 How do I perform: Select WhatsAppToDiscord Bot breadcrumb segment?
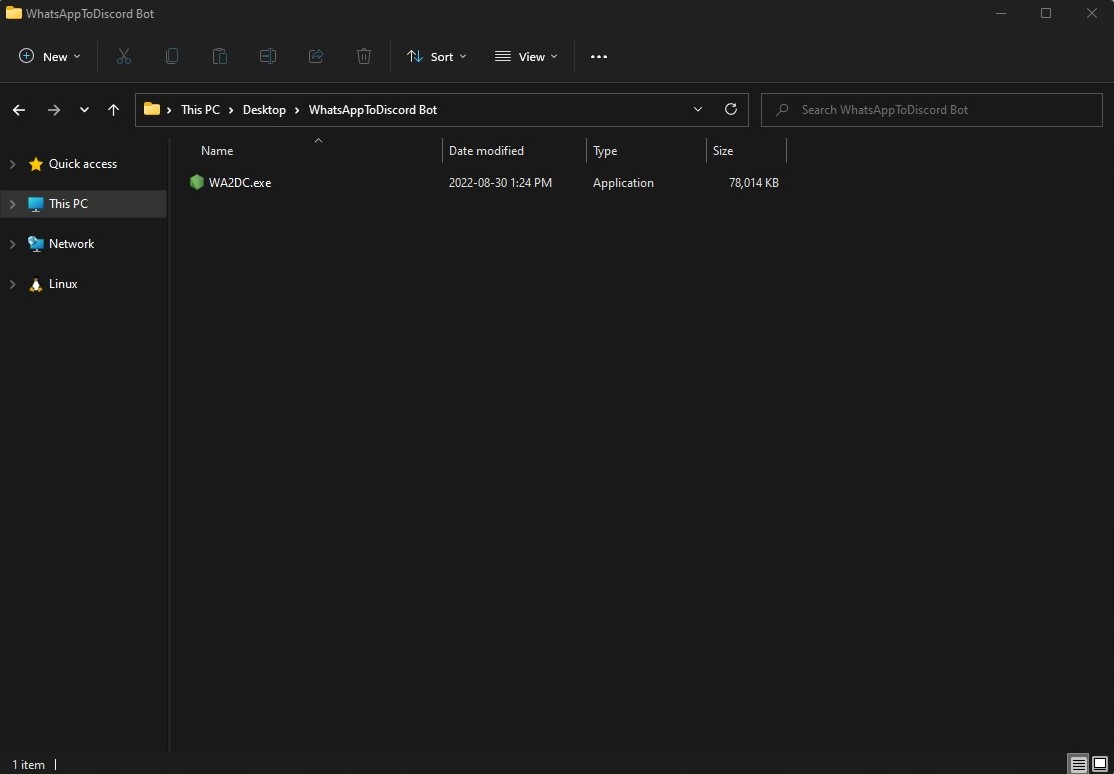(373, 110)
